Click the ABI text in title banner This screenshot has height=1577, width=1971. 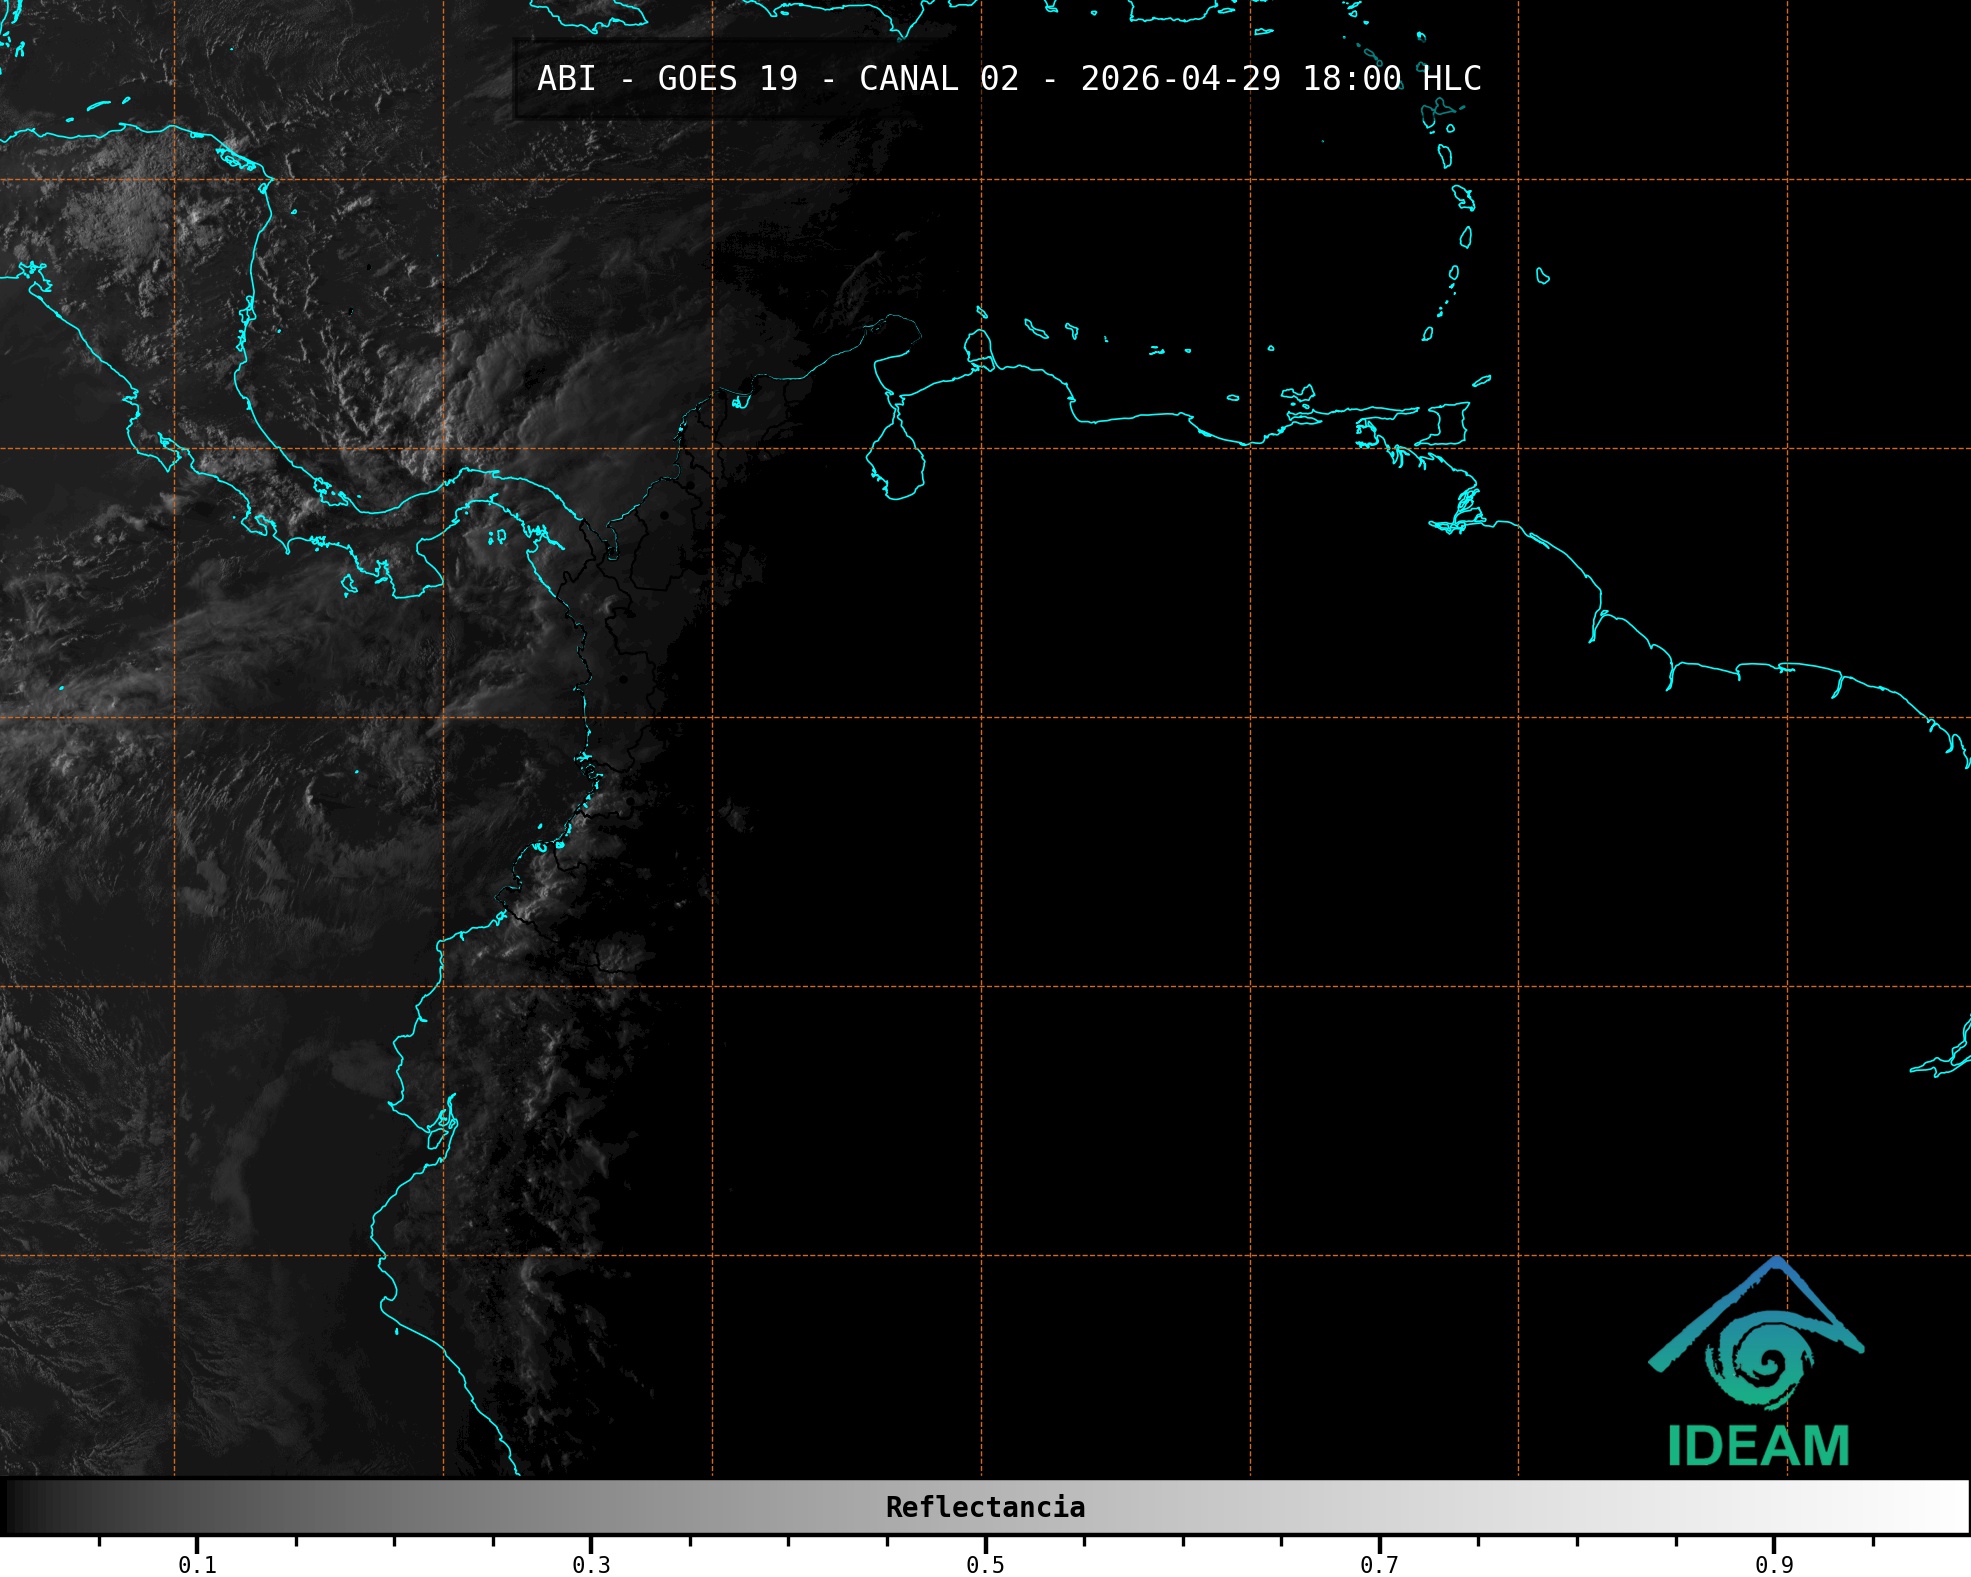[566, 79]
